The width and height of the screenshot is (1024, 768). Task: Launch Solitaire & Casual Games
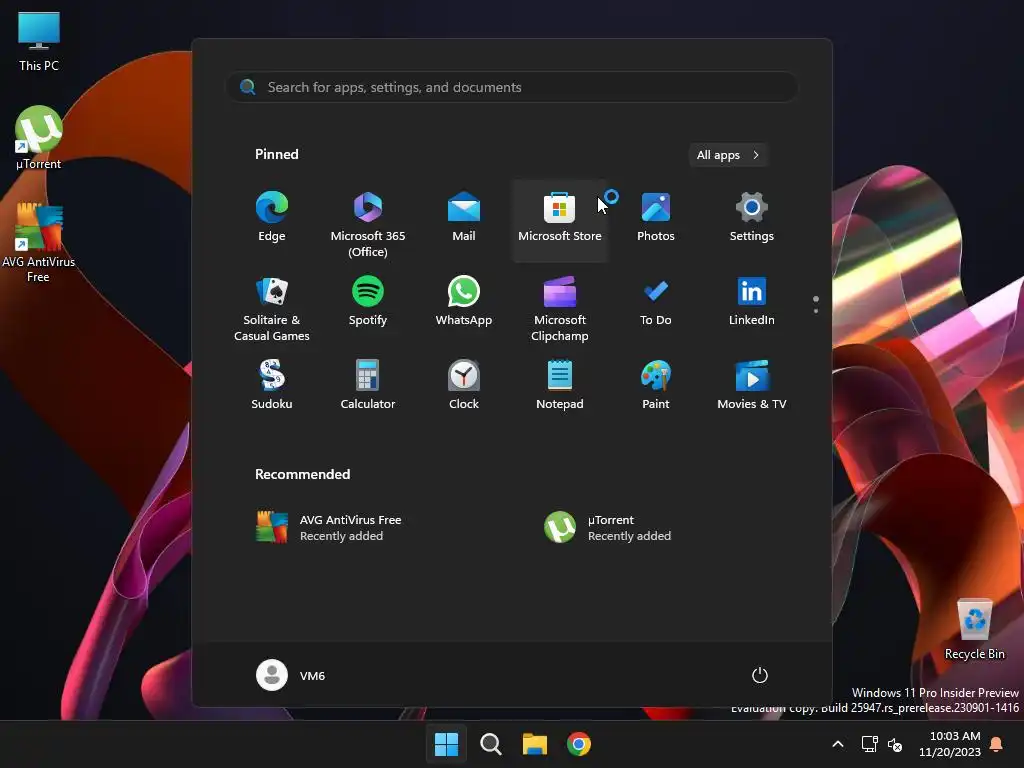[272, 308]
